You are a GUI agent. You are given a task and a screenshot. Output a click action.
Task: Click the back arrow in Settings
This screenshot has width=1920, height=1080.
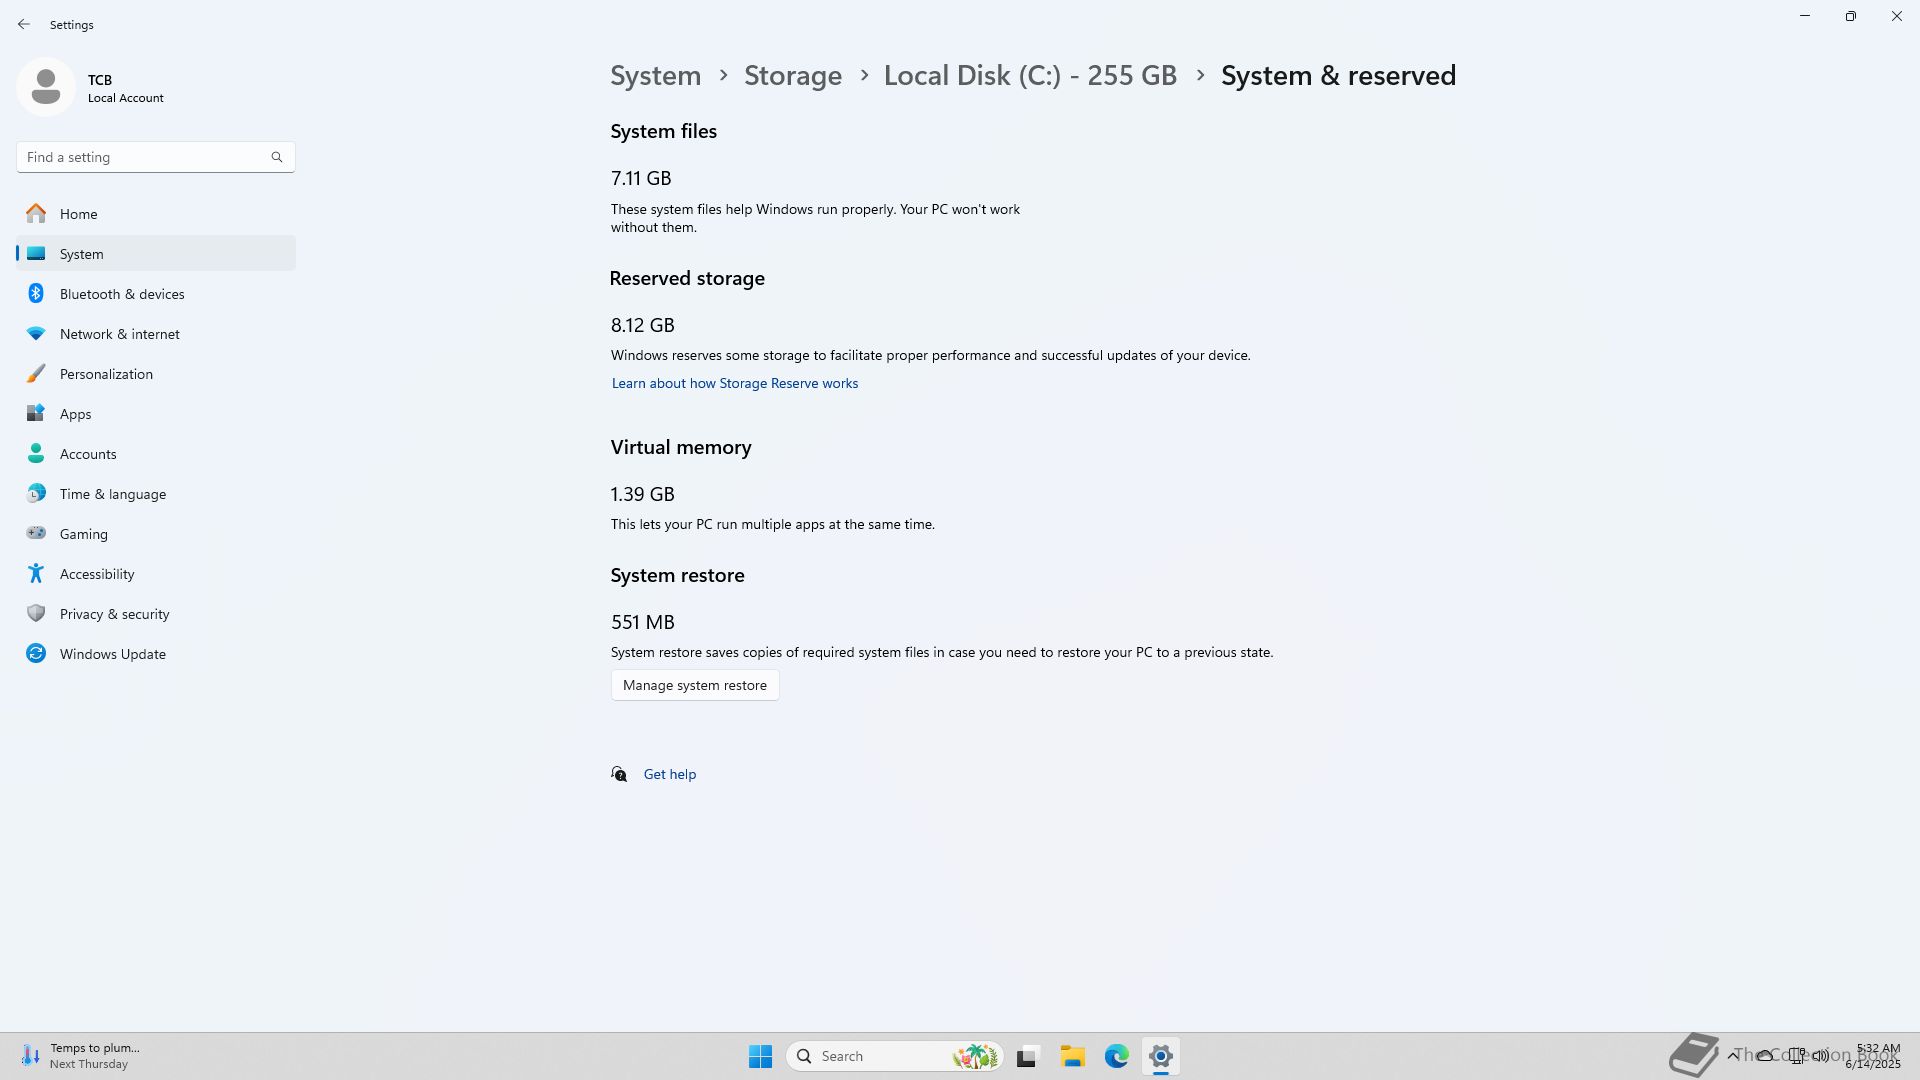[x=24, y=24]
